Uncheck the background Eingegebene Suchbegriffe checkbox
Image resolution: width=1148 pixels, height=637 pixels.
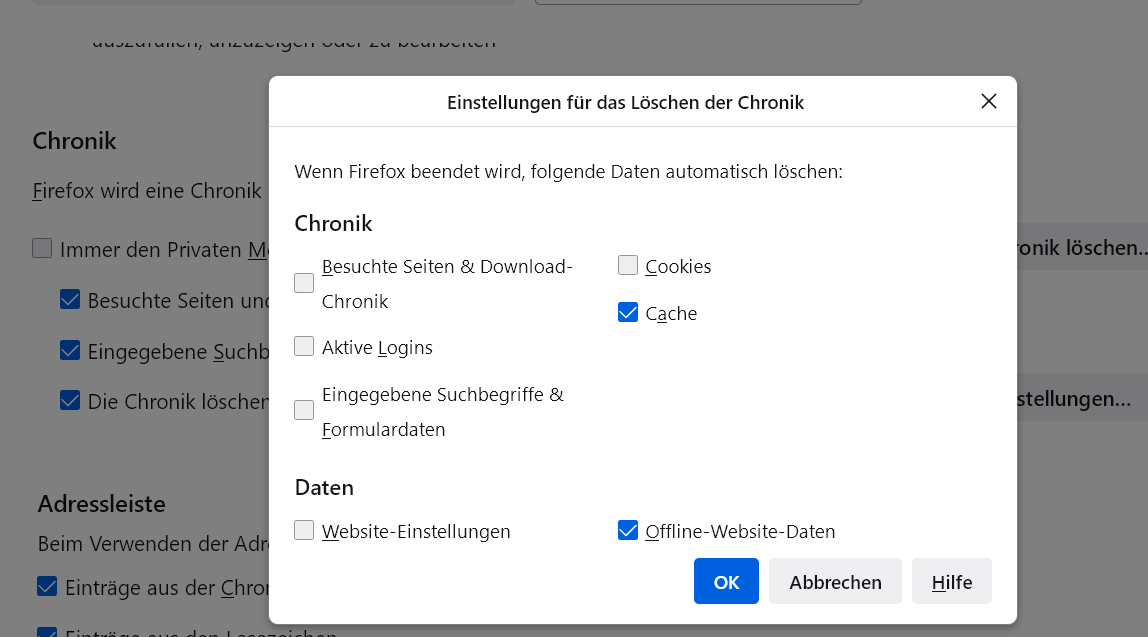point(70,351)
